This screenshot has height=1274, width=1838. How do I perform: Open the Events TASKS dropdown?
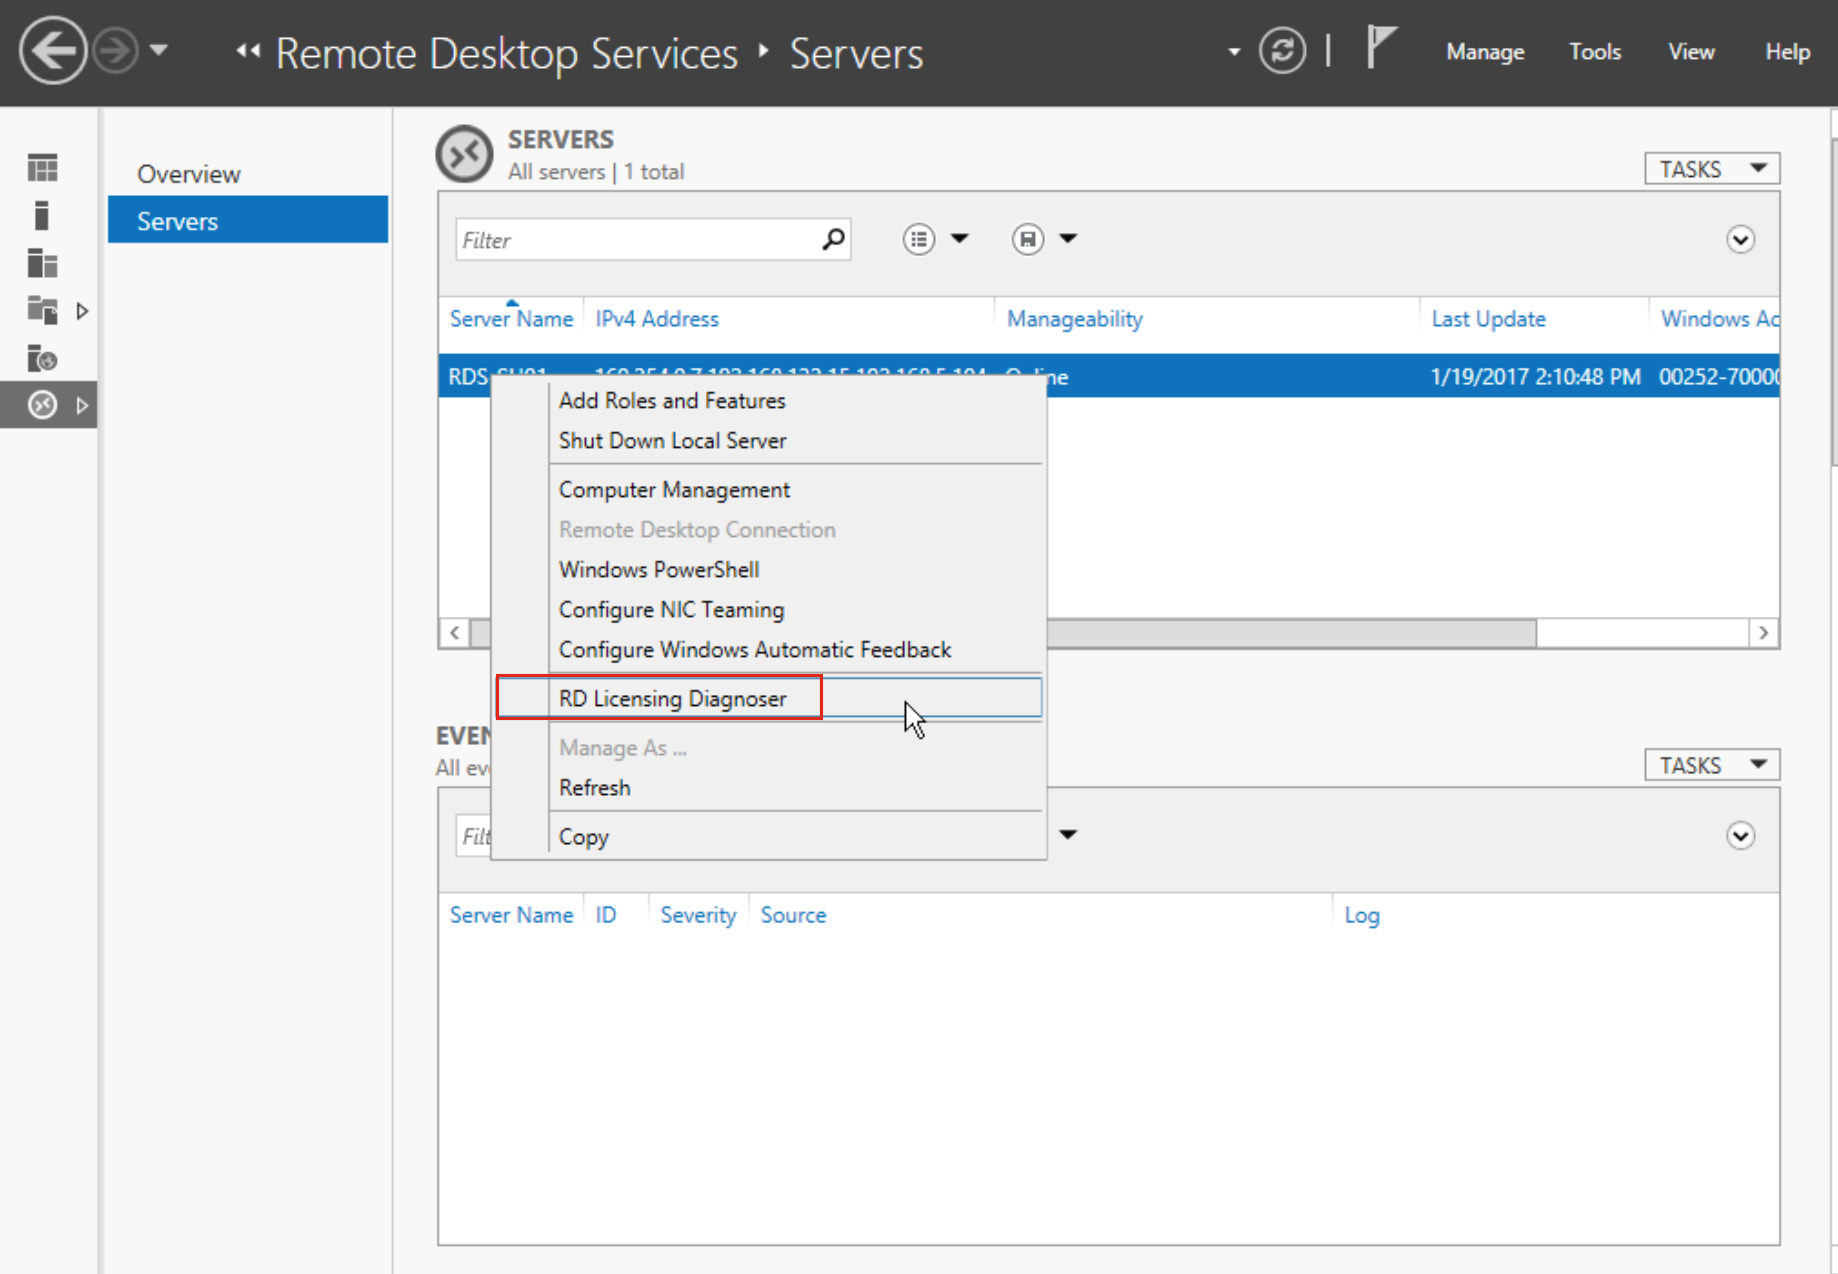(1711, 765)
